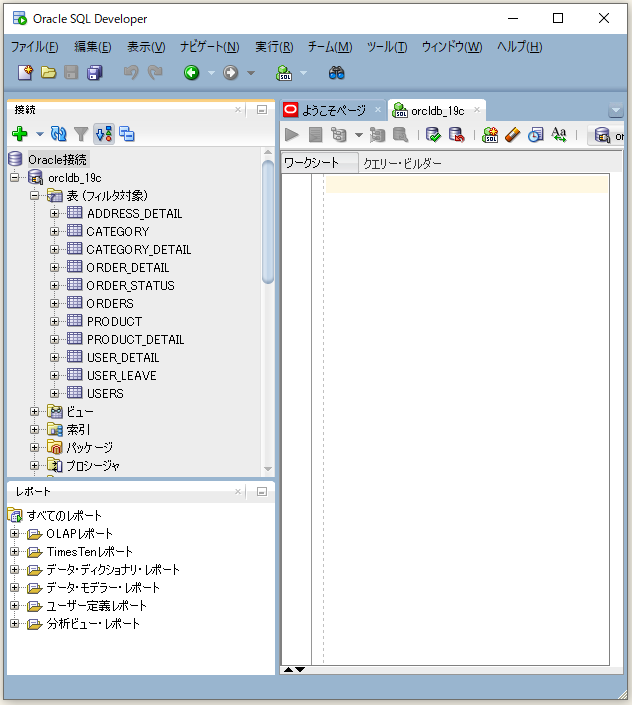Viewport: 632px width, 705px height.
Task: Open the ナビゲート(N) menu
Action: [209, 47]
